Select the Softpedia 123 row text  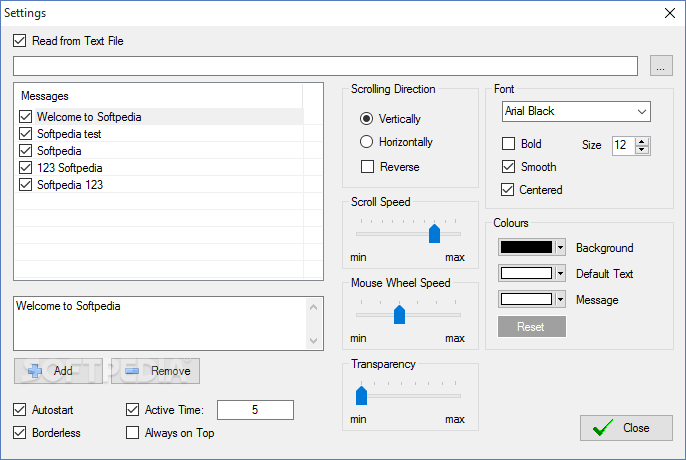(70, 185)
